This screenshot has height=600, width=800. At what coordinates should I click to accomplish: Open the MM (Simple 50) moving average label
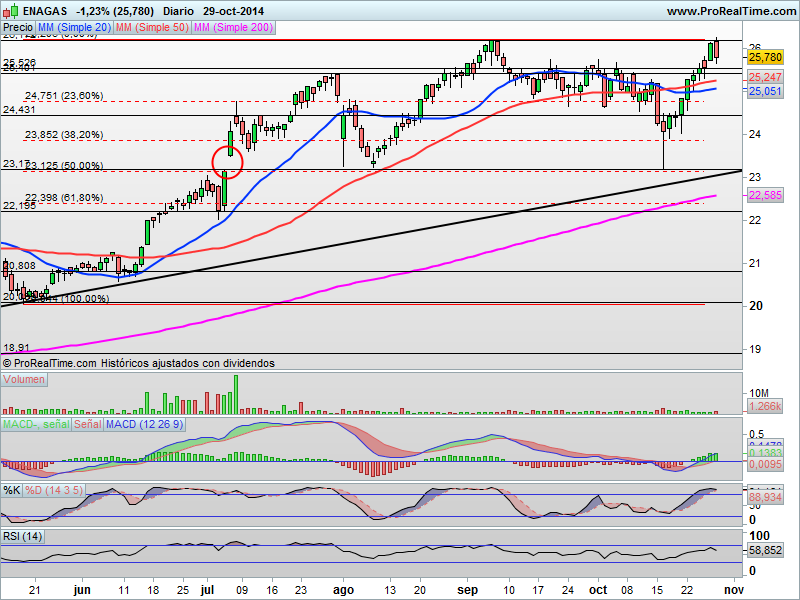pos(152,28)
